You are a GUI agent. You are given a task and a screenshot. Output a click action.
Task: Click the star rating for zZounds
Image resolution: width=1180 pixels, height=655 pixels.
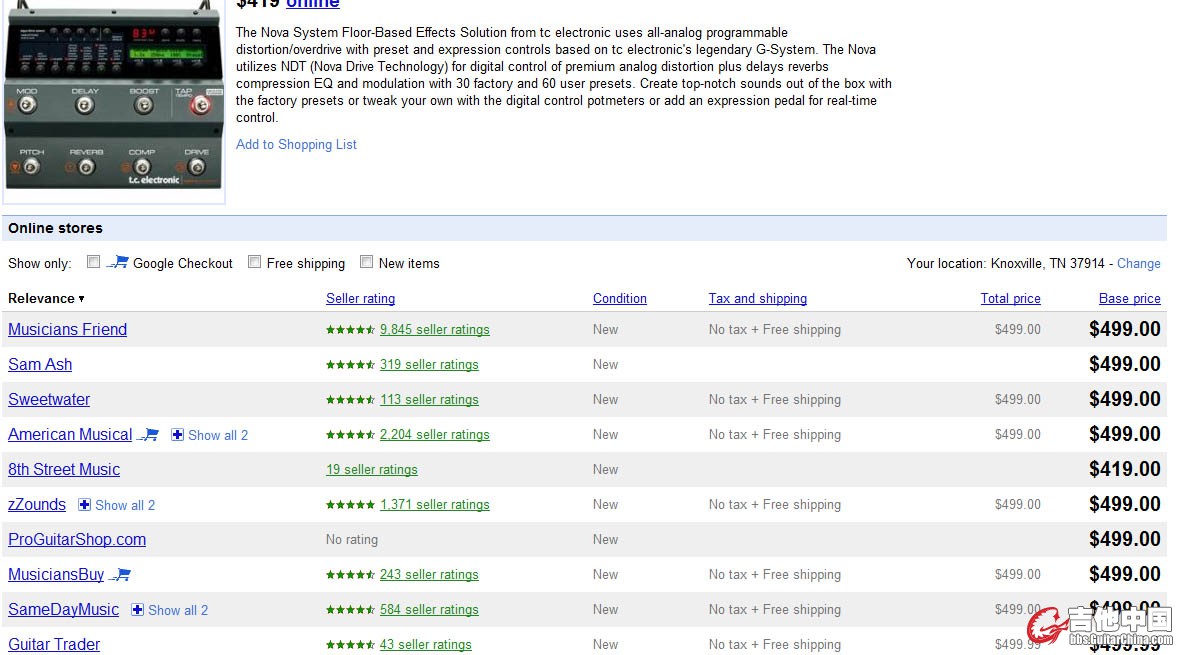[350, 504]
